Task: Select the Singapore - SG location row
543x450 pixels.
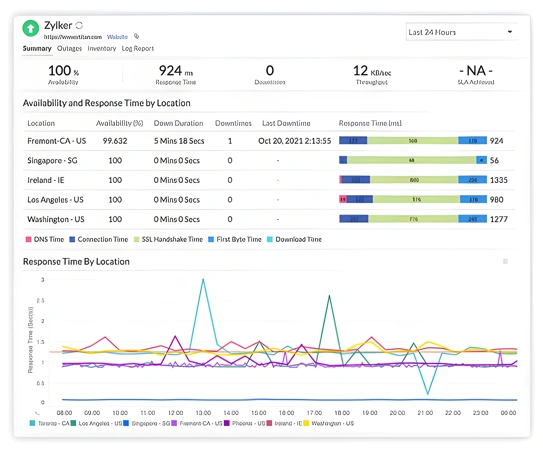Action: click(x=269, y=160)
